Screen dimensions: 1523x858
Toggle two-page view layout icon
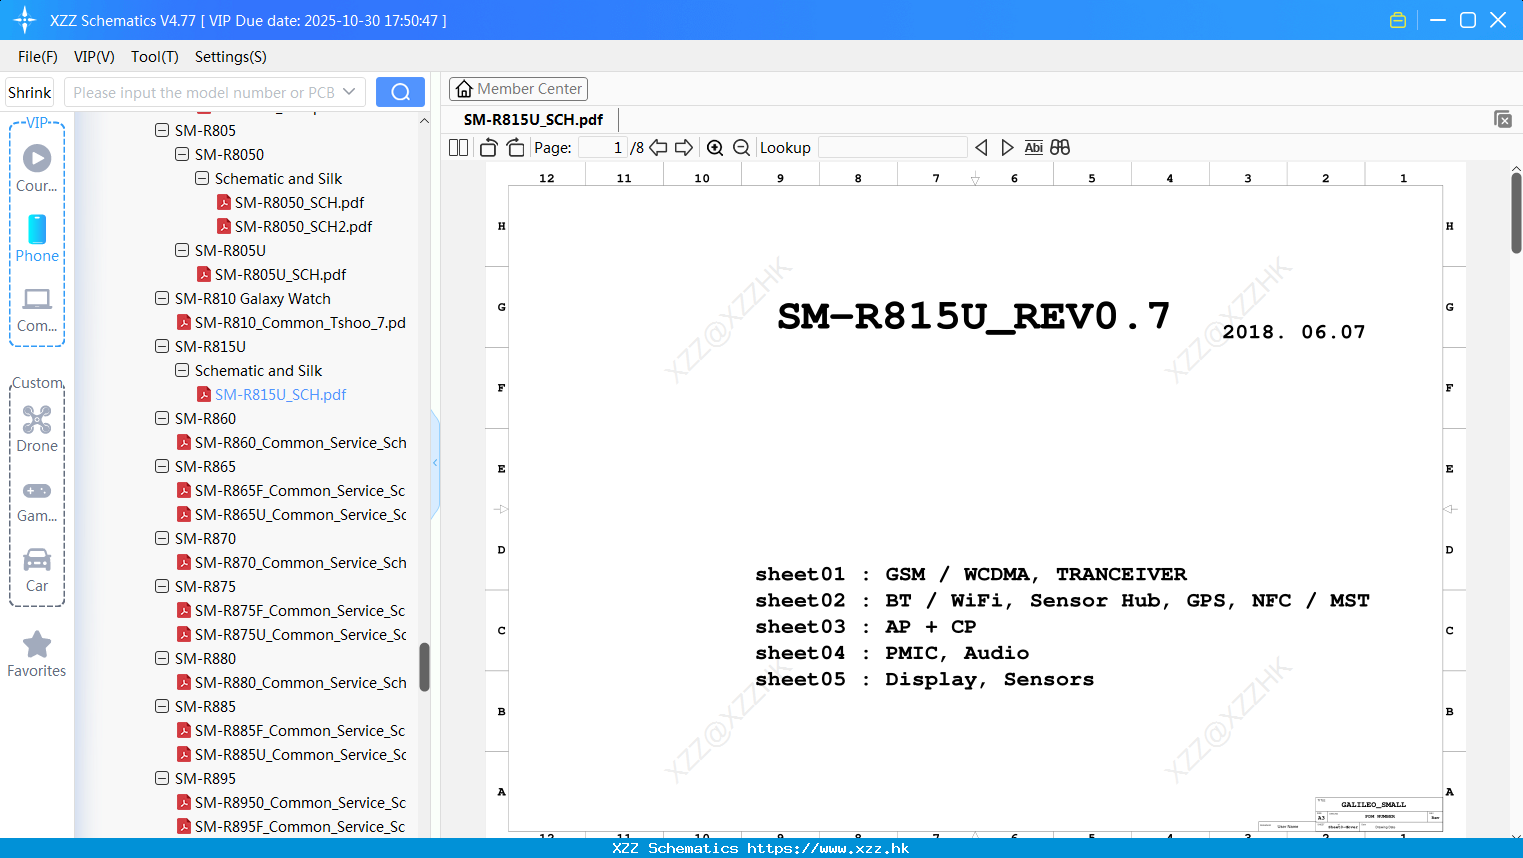click(x=459, y=148)
